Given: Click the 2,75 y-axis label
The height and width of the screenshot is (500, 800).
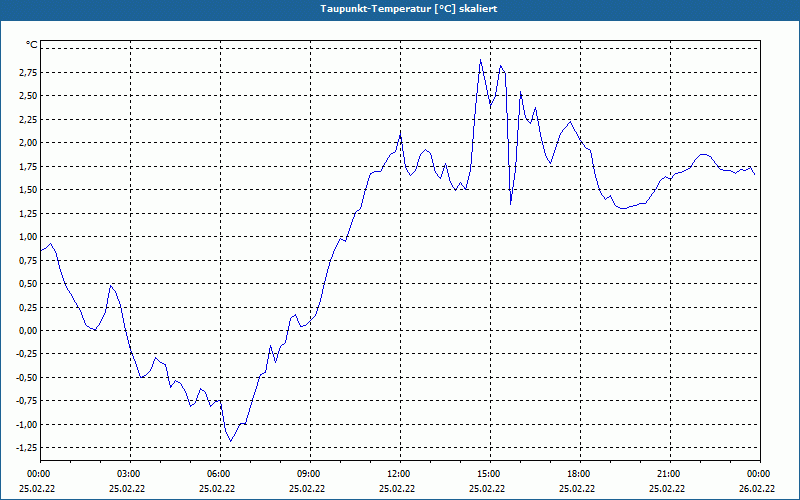Looking at the screenshot, I should [x=29, y=72].
